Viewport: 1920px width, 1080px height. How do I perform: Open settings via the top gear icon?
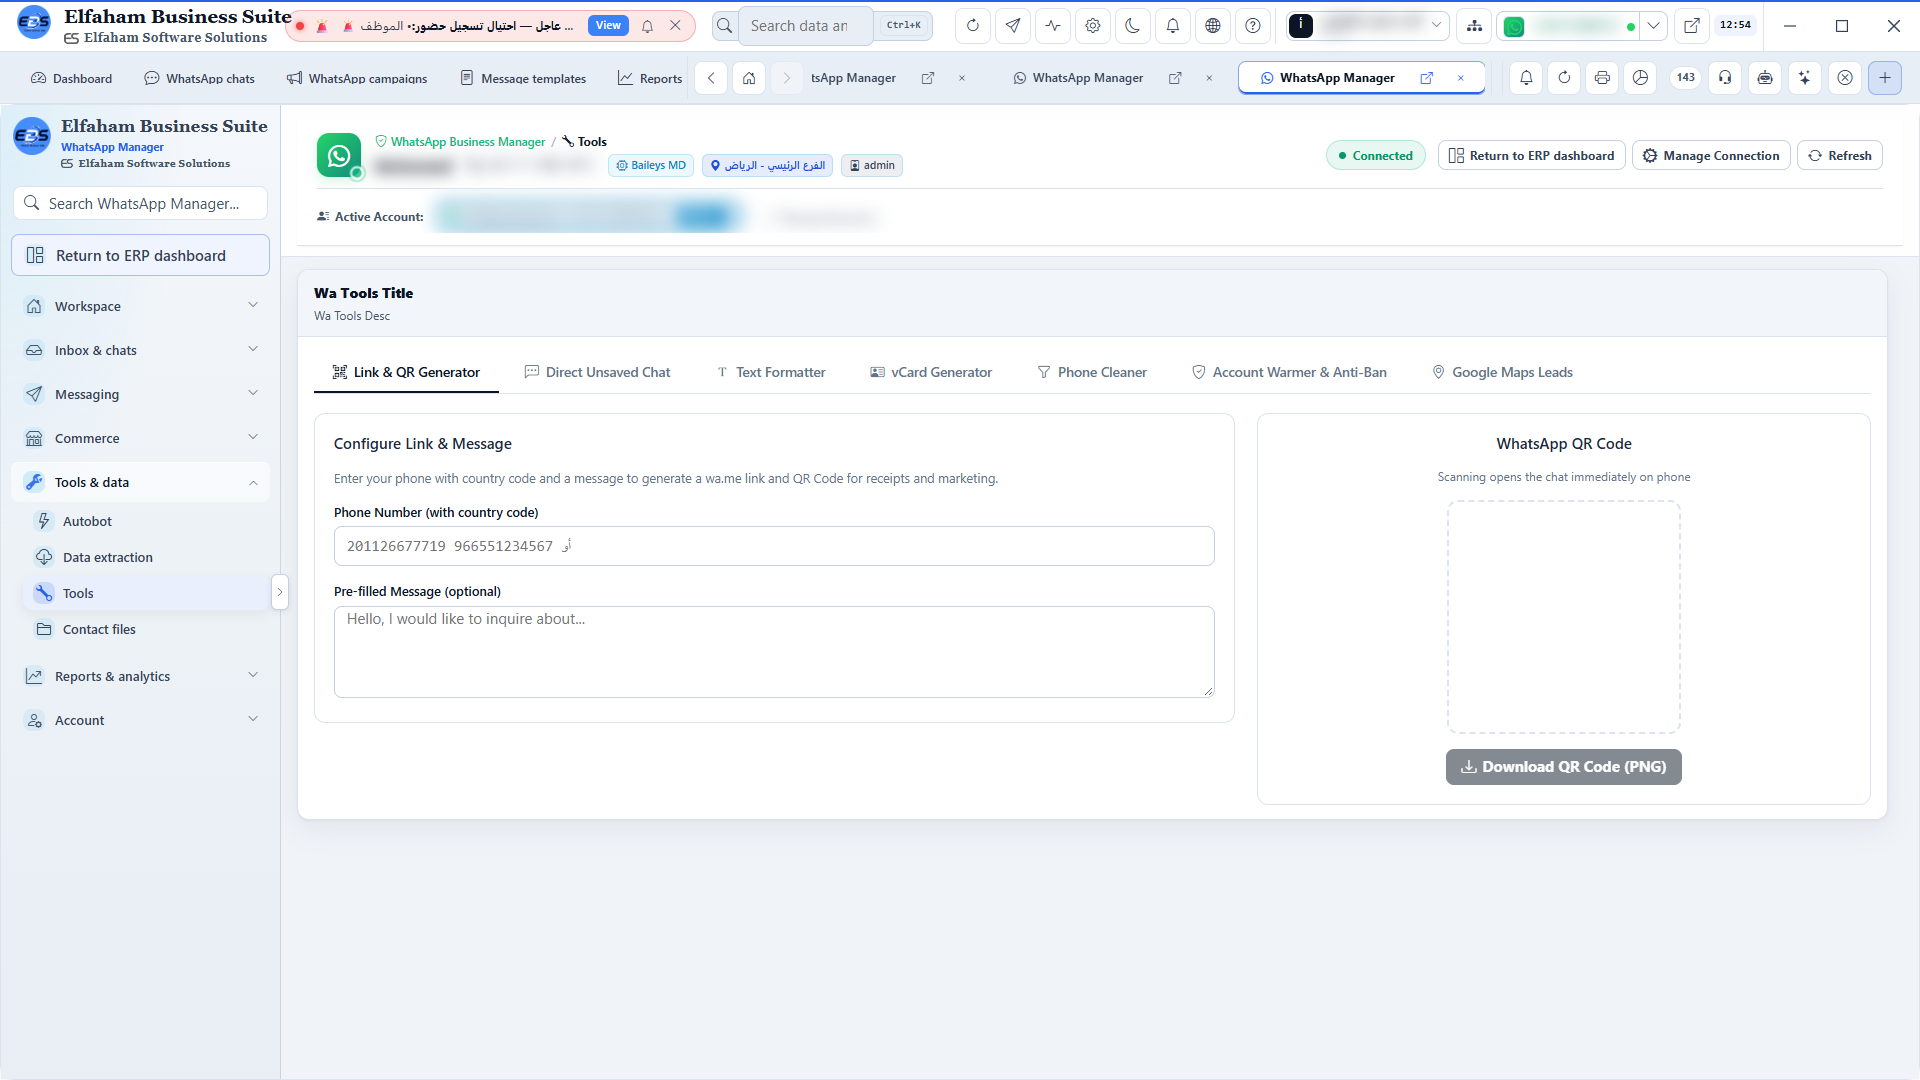click(x=1093, y=26)
